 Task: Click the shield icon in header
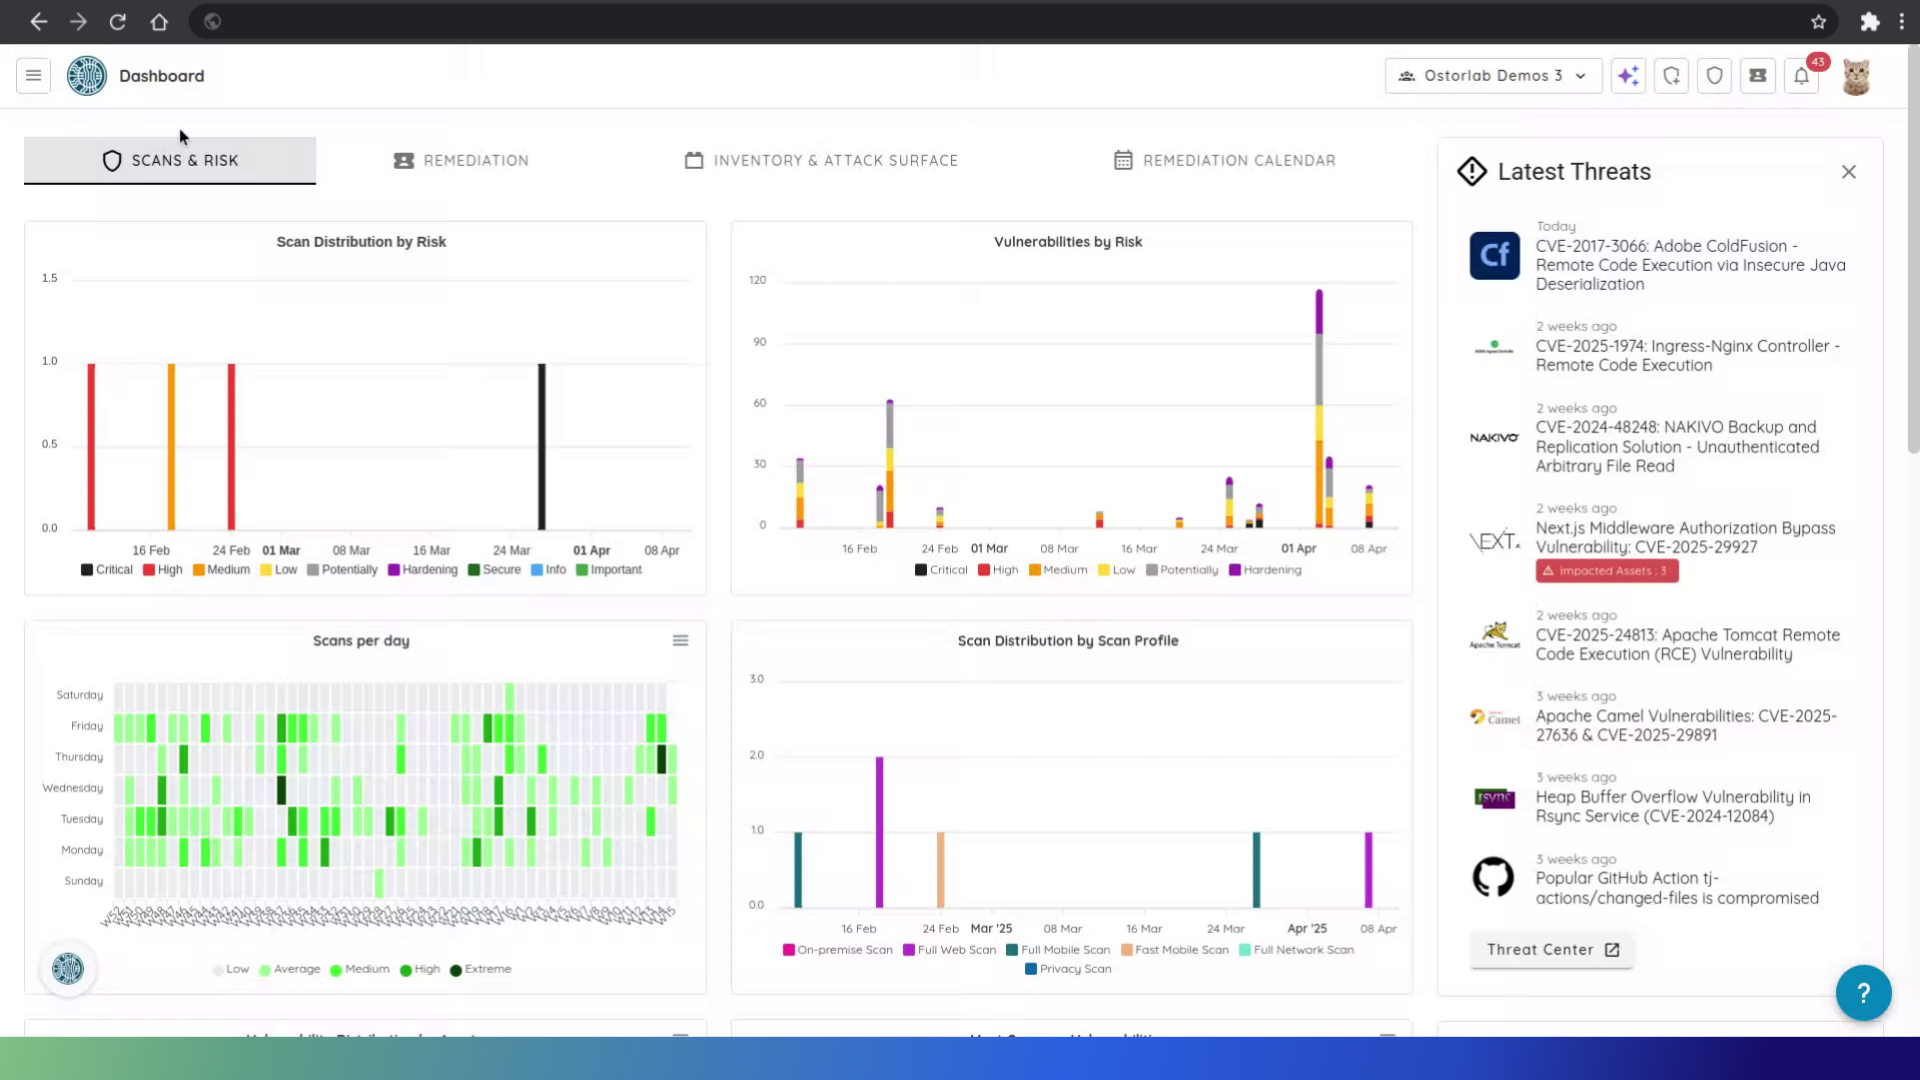coord(1714,76)
